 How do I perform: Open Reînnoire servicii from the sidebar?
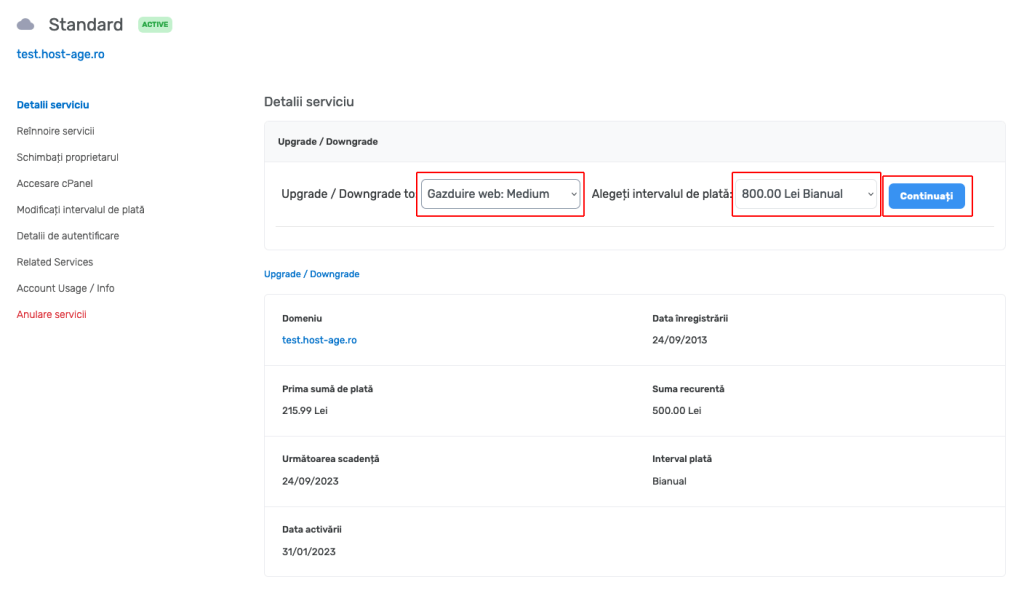[x=55, y=131]
